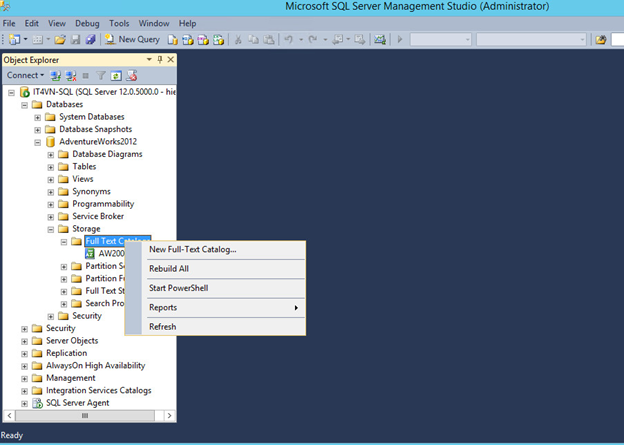The image size is (624, 445).
Task: Expand the System Databases folder
Action: 38,117
